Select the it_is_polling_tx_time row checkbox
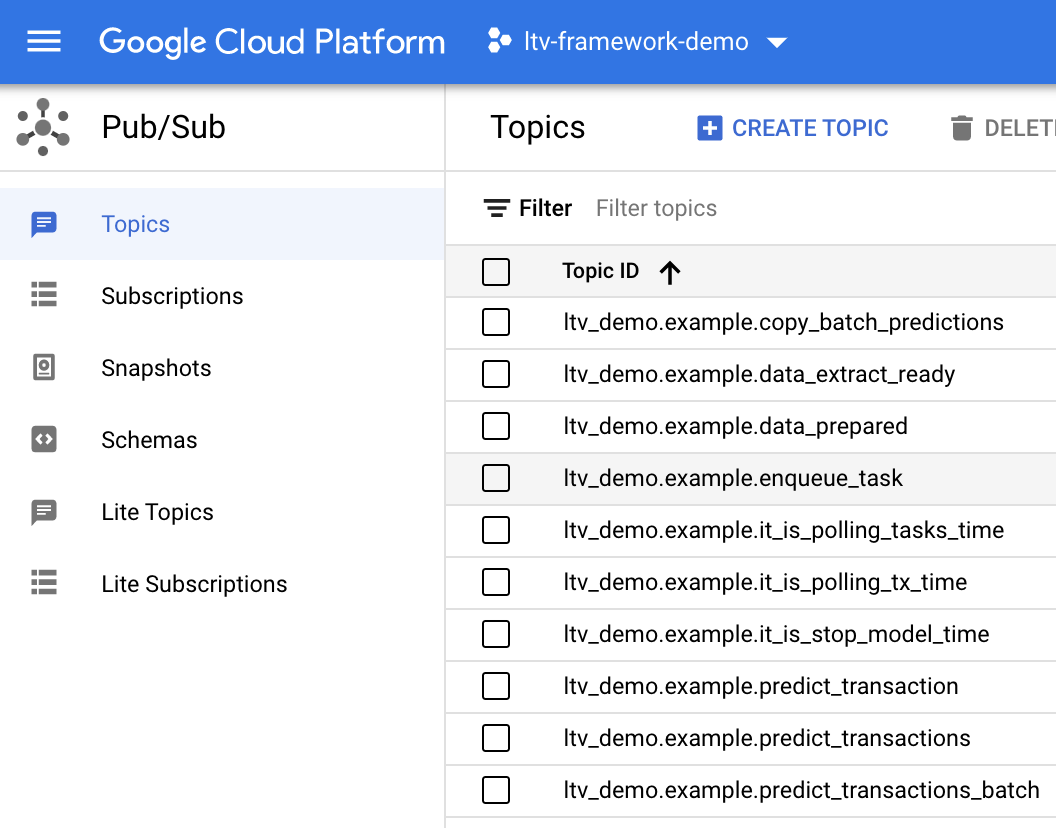Viewport: 1056px width, 828px height. (x=496, y=582)
